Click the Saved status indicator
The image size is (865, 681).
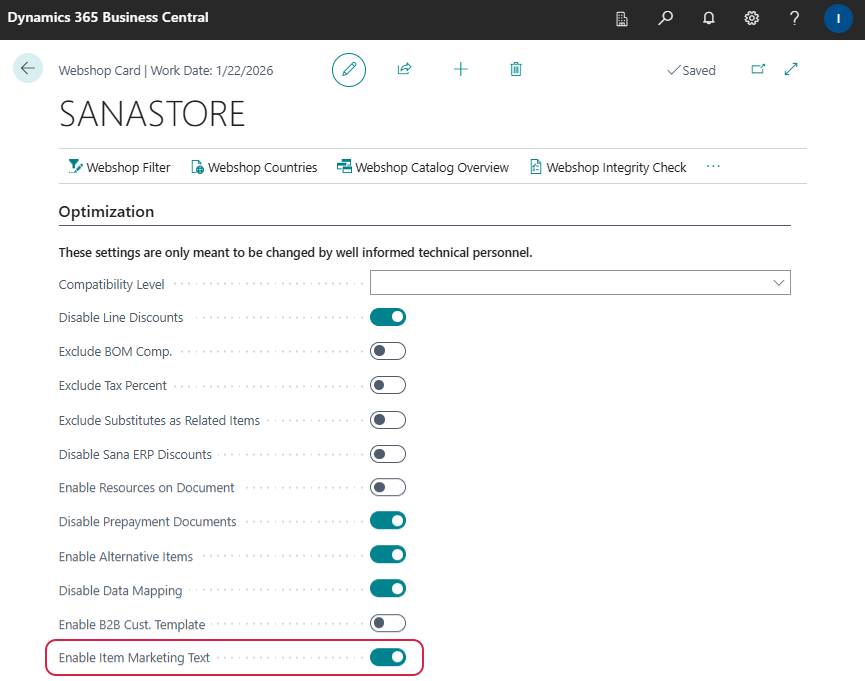691,71
